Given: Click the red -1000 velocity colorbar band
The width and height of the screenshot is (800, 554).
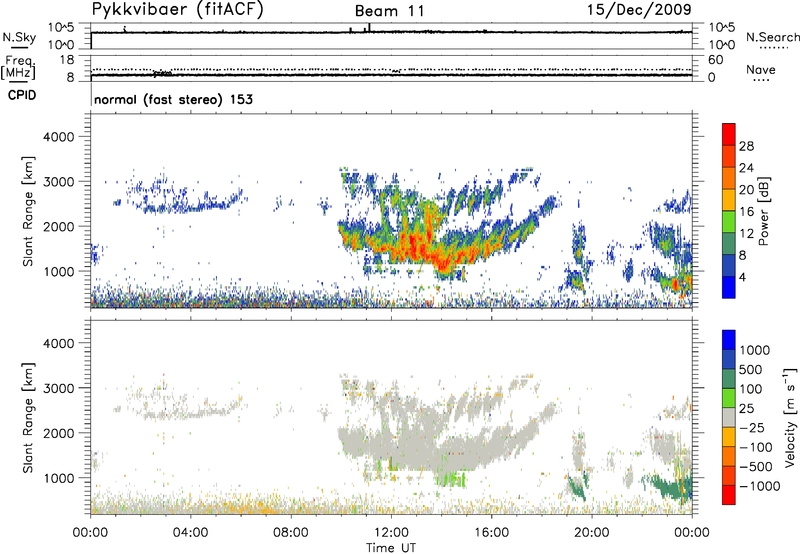Looking at the screenshot, I should (729, 495).
